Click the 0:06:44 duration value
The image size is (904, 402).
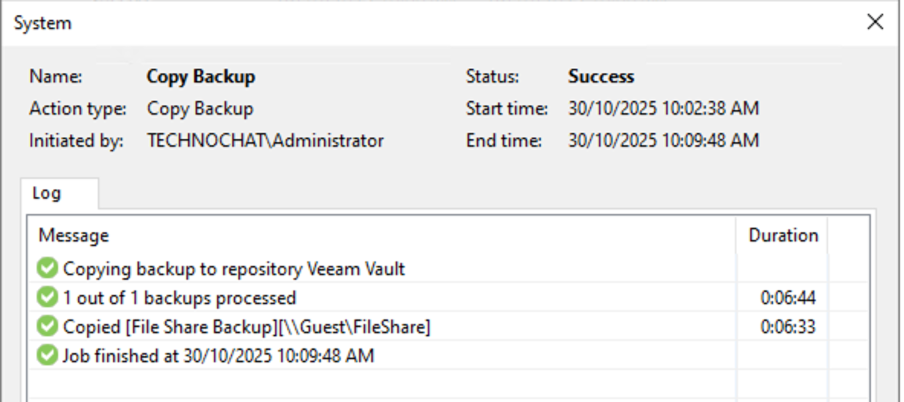789,297
